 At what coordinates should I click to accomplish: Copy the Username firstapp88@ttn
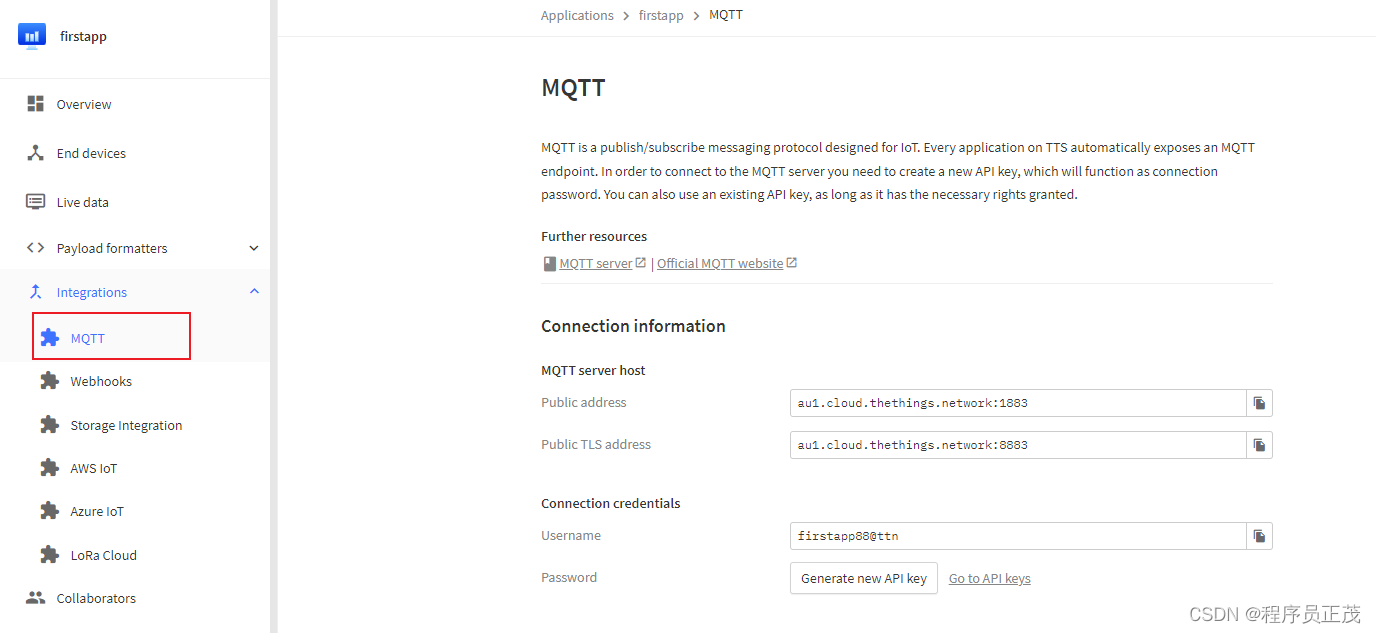pyautogui.click(x=1259, y=536)
